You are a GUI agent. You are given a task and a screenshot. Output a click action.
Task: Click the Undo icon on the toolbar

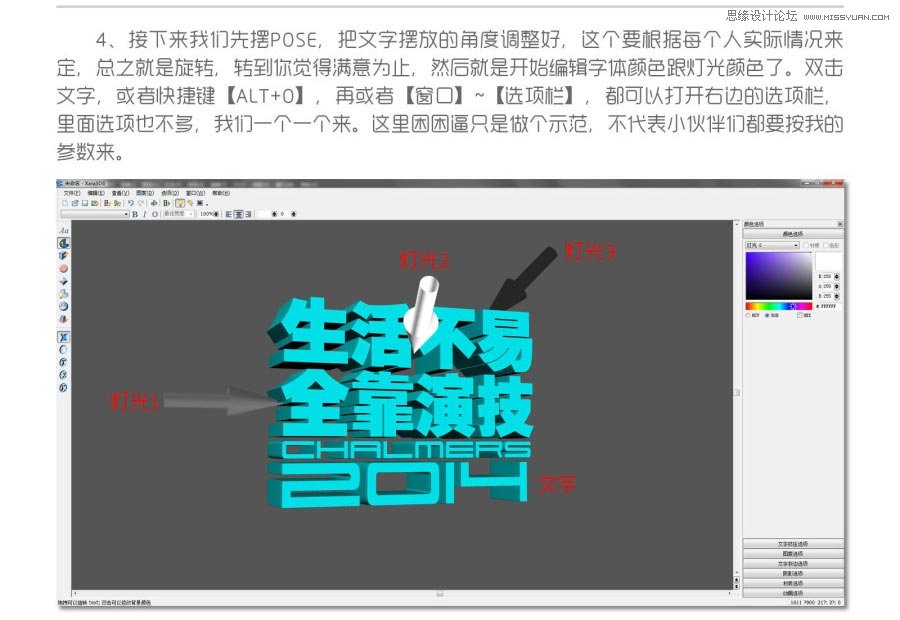pyautogui.click(x=130, y=202)
